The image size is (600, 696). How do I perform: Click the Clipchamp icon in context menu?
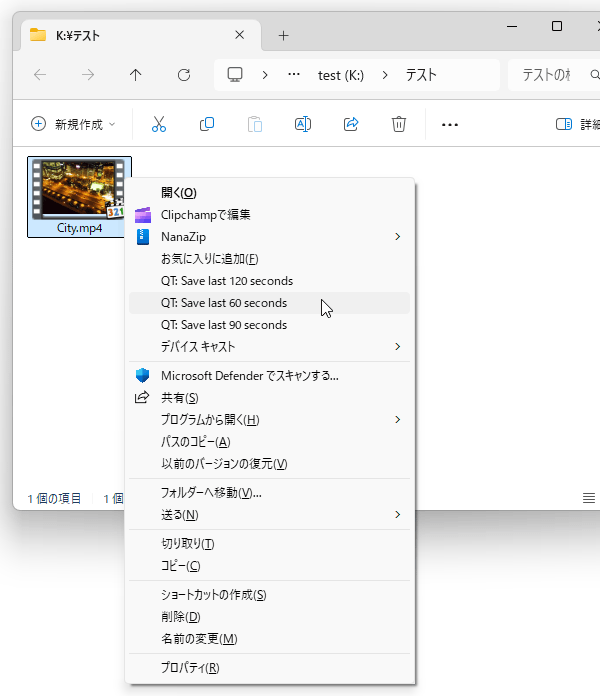coord(143,215)
